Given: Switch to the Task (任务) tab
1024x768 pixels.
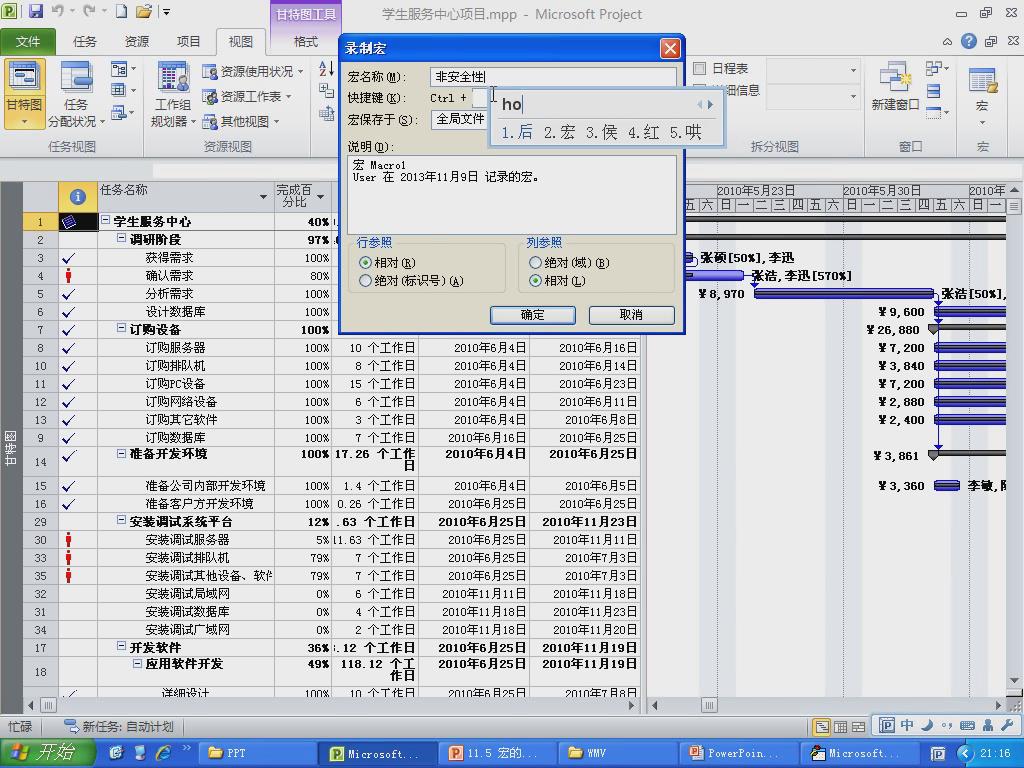Looking at the screenshot, I should [84, 42].
